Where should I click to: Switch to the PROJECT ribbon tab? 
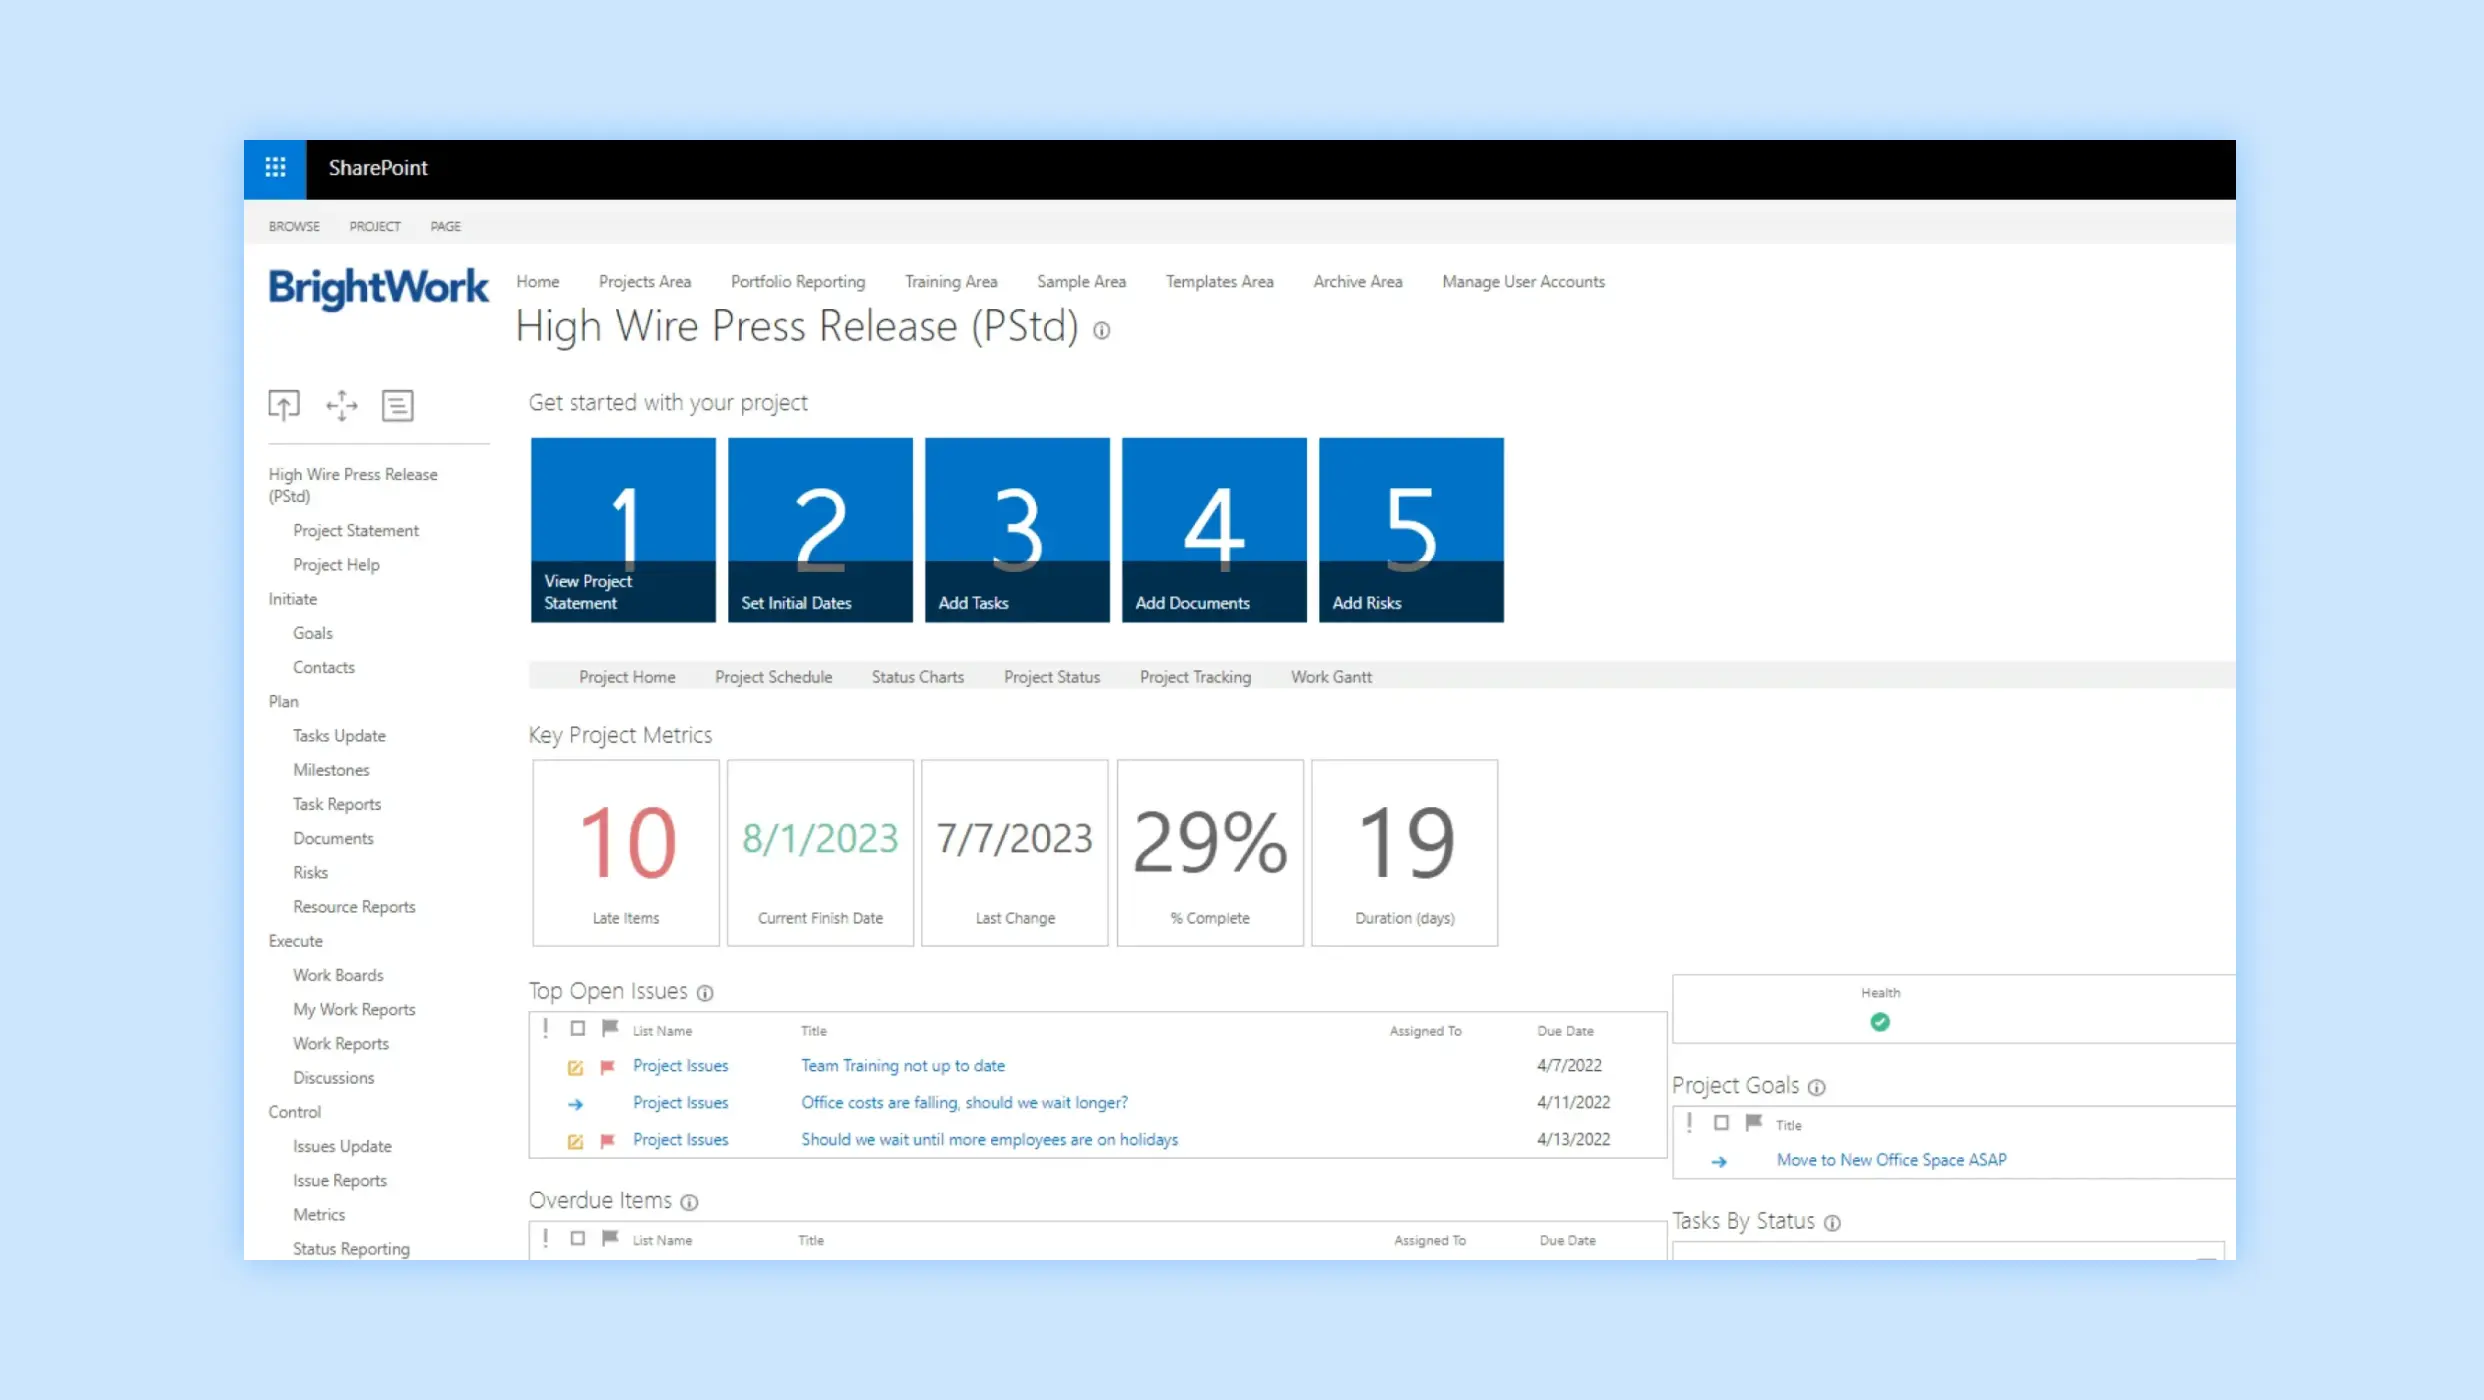pyautogui.click(x=374, y=226)
